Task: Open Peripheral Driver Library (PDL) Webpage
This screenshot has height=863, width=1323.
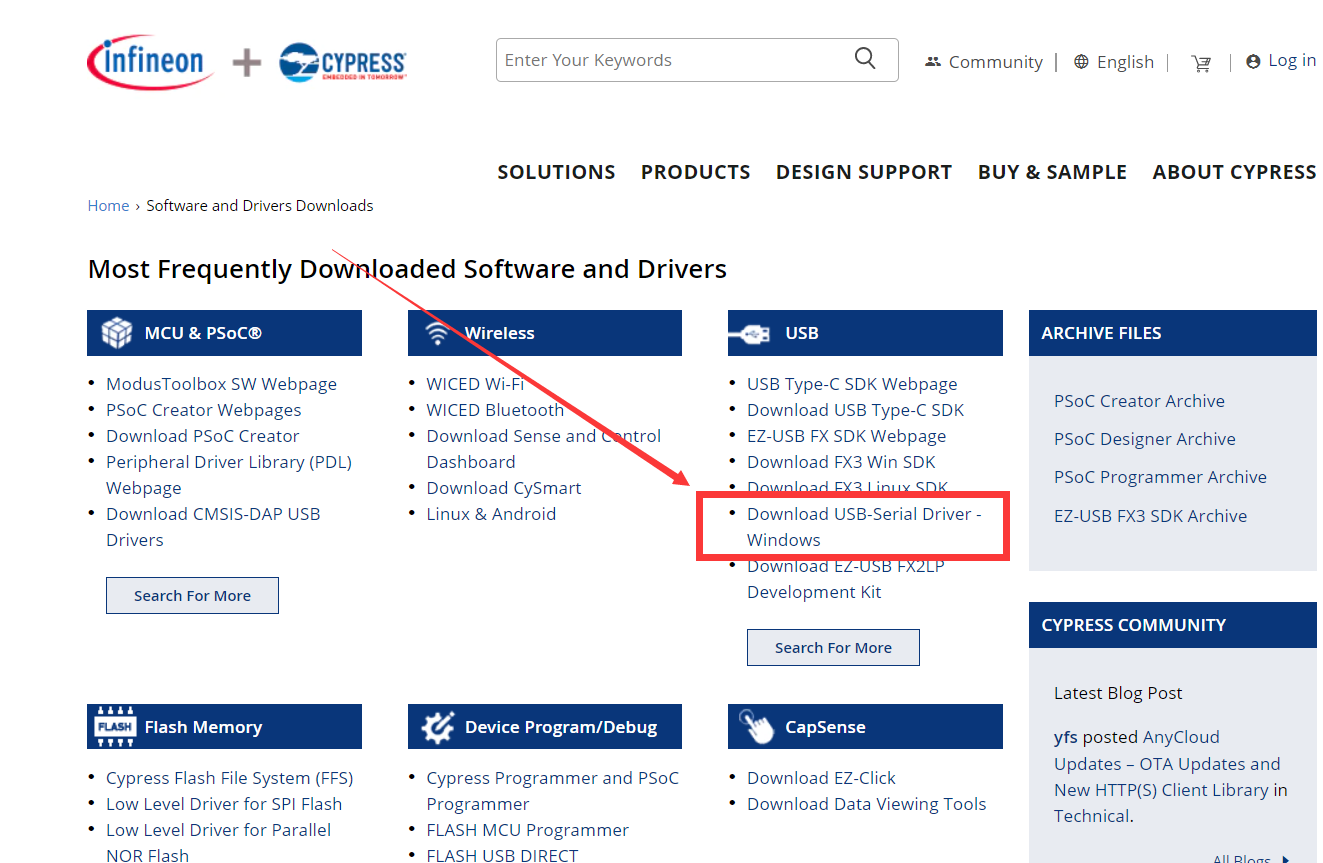Action: [x=229, y=475]
